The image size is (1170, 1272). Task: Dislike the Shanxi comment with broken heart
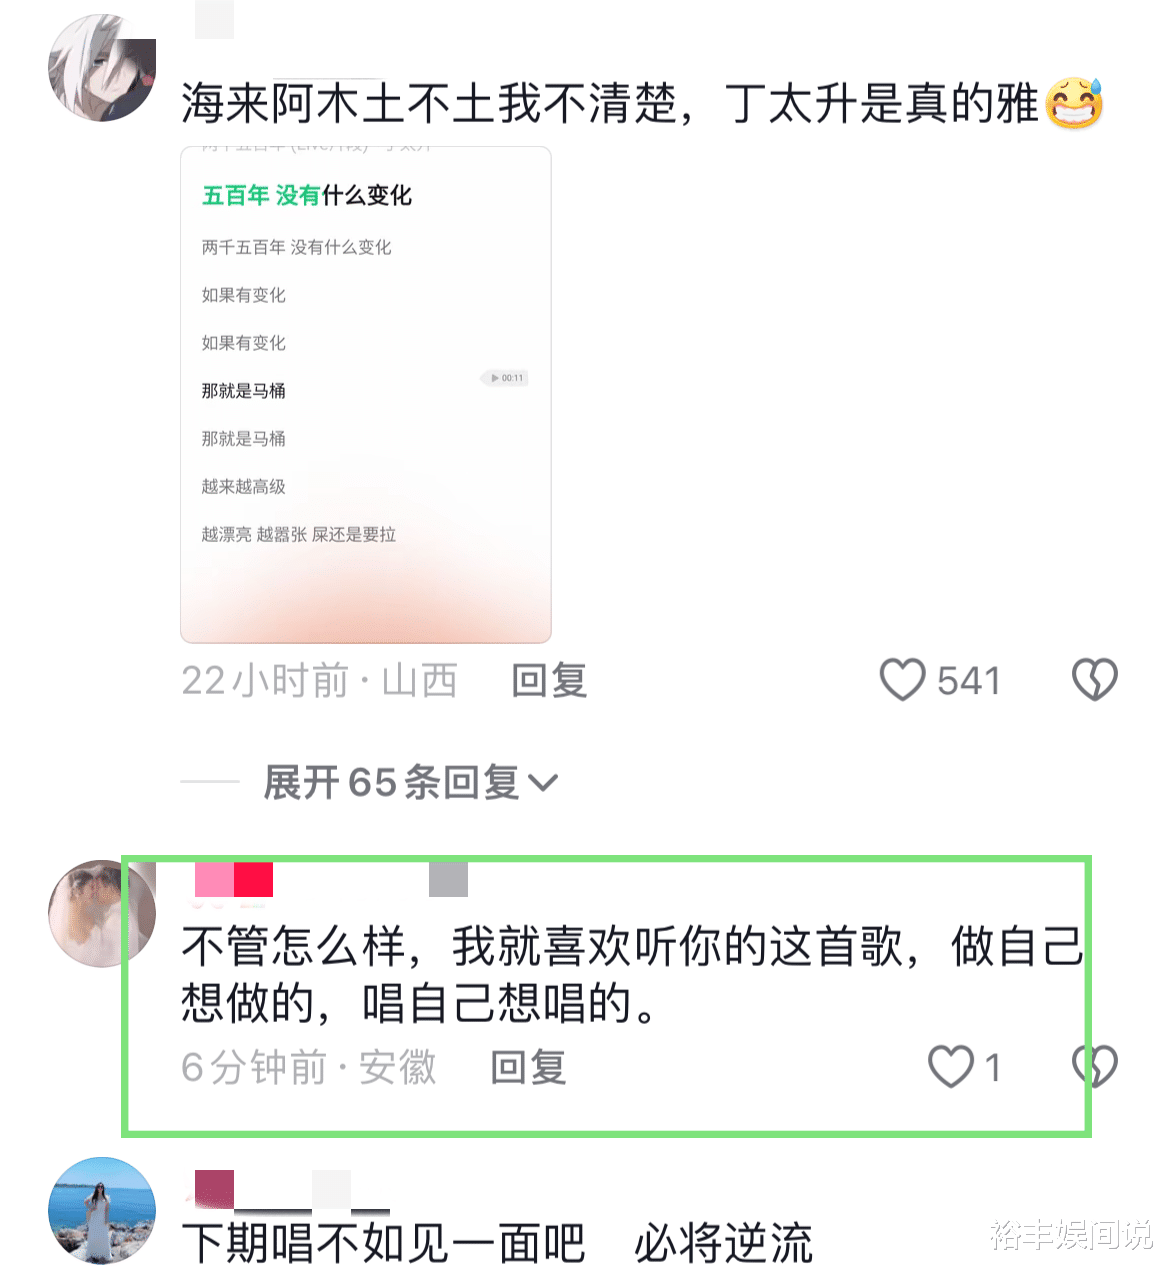[x=1094, y=680]
